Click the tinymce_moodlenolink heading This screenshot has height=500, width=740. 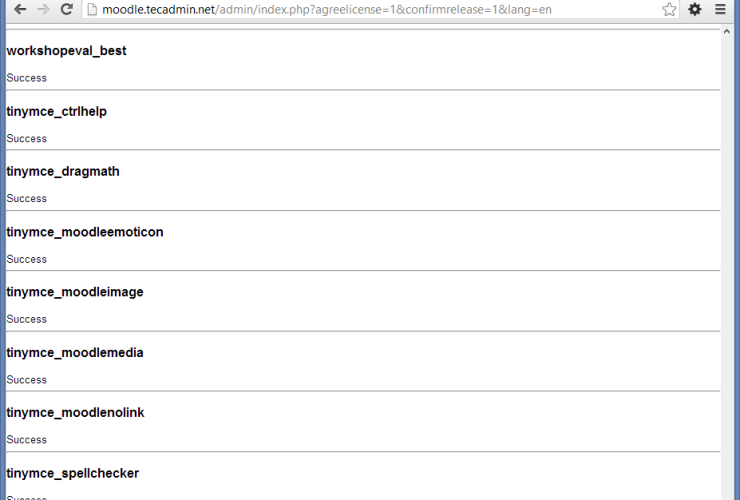[x=75, y=412]
